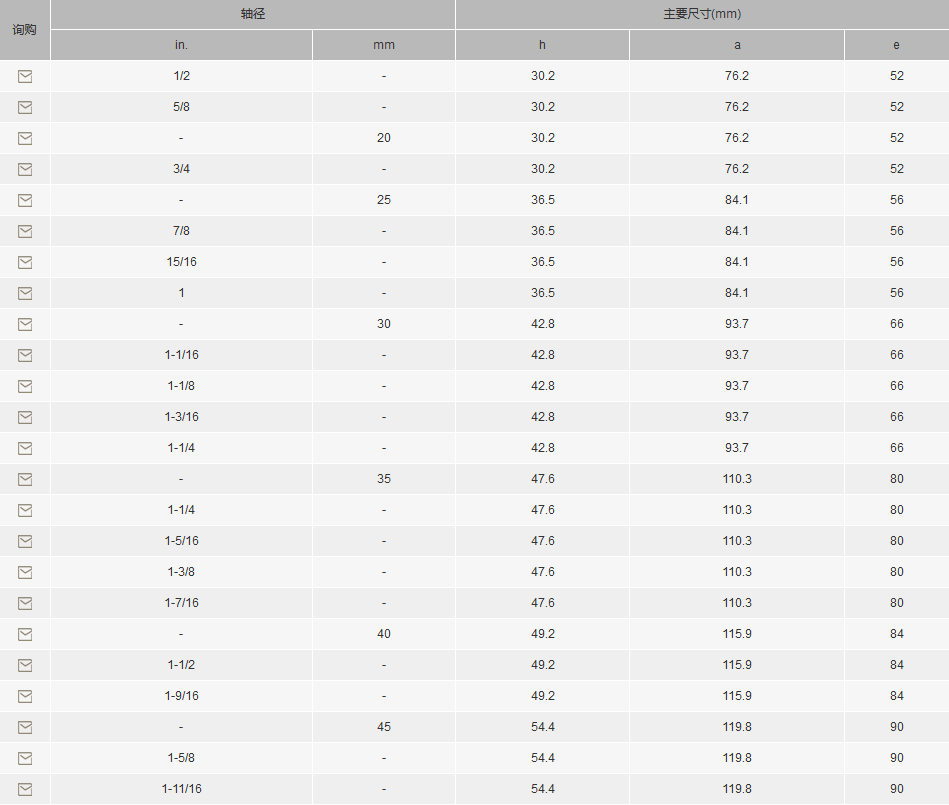Open inquiry envelope for 1-11/16 inch row
The height and width of the screenshot is (805, 949).
coord(25,789)
